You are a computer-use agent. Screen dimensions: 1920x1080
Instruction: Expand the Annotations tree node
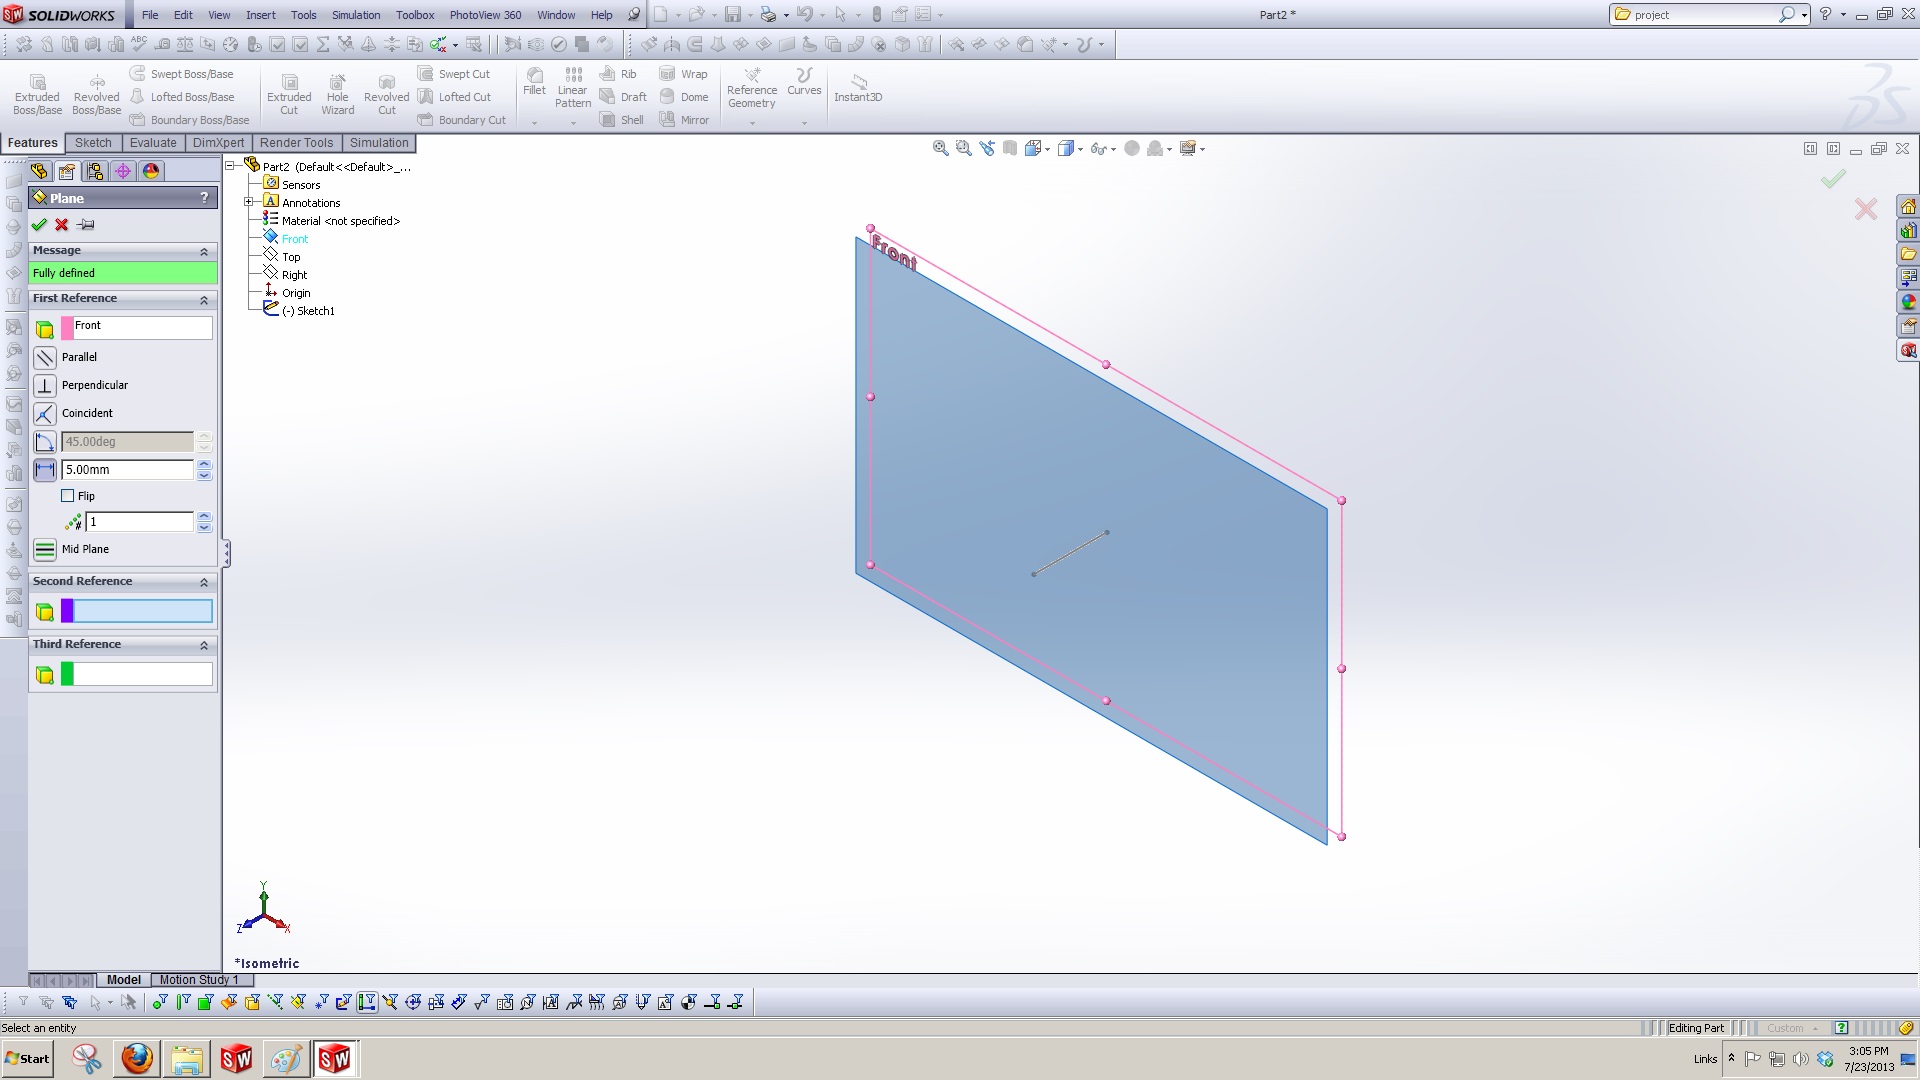click(249, 202)
